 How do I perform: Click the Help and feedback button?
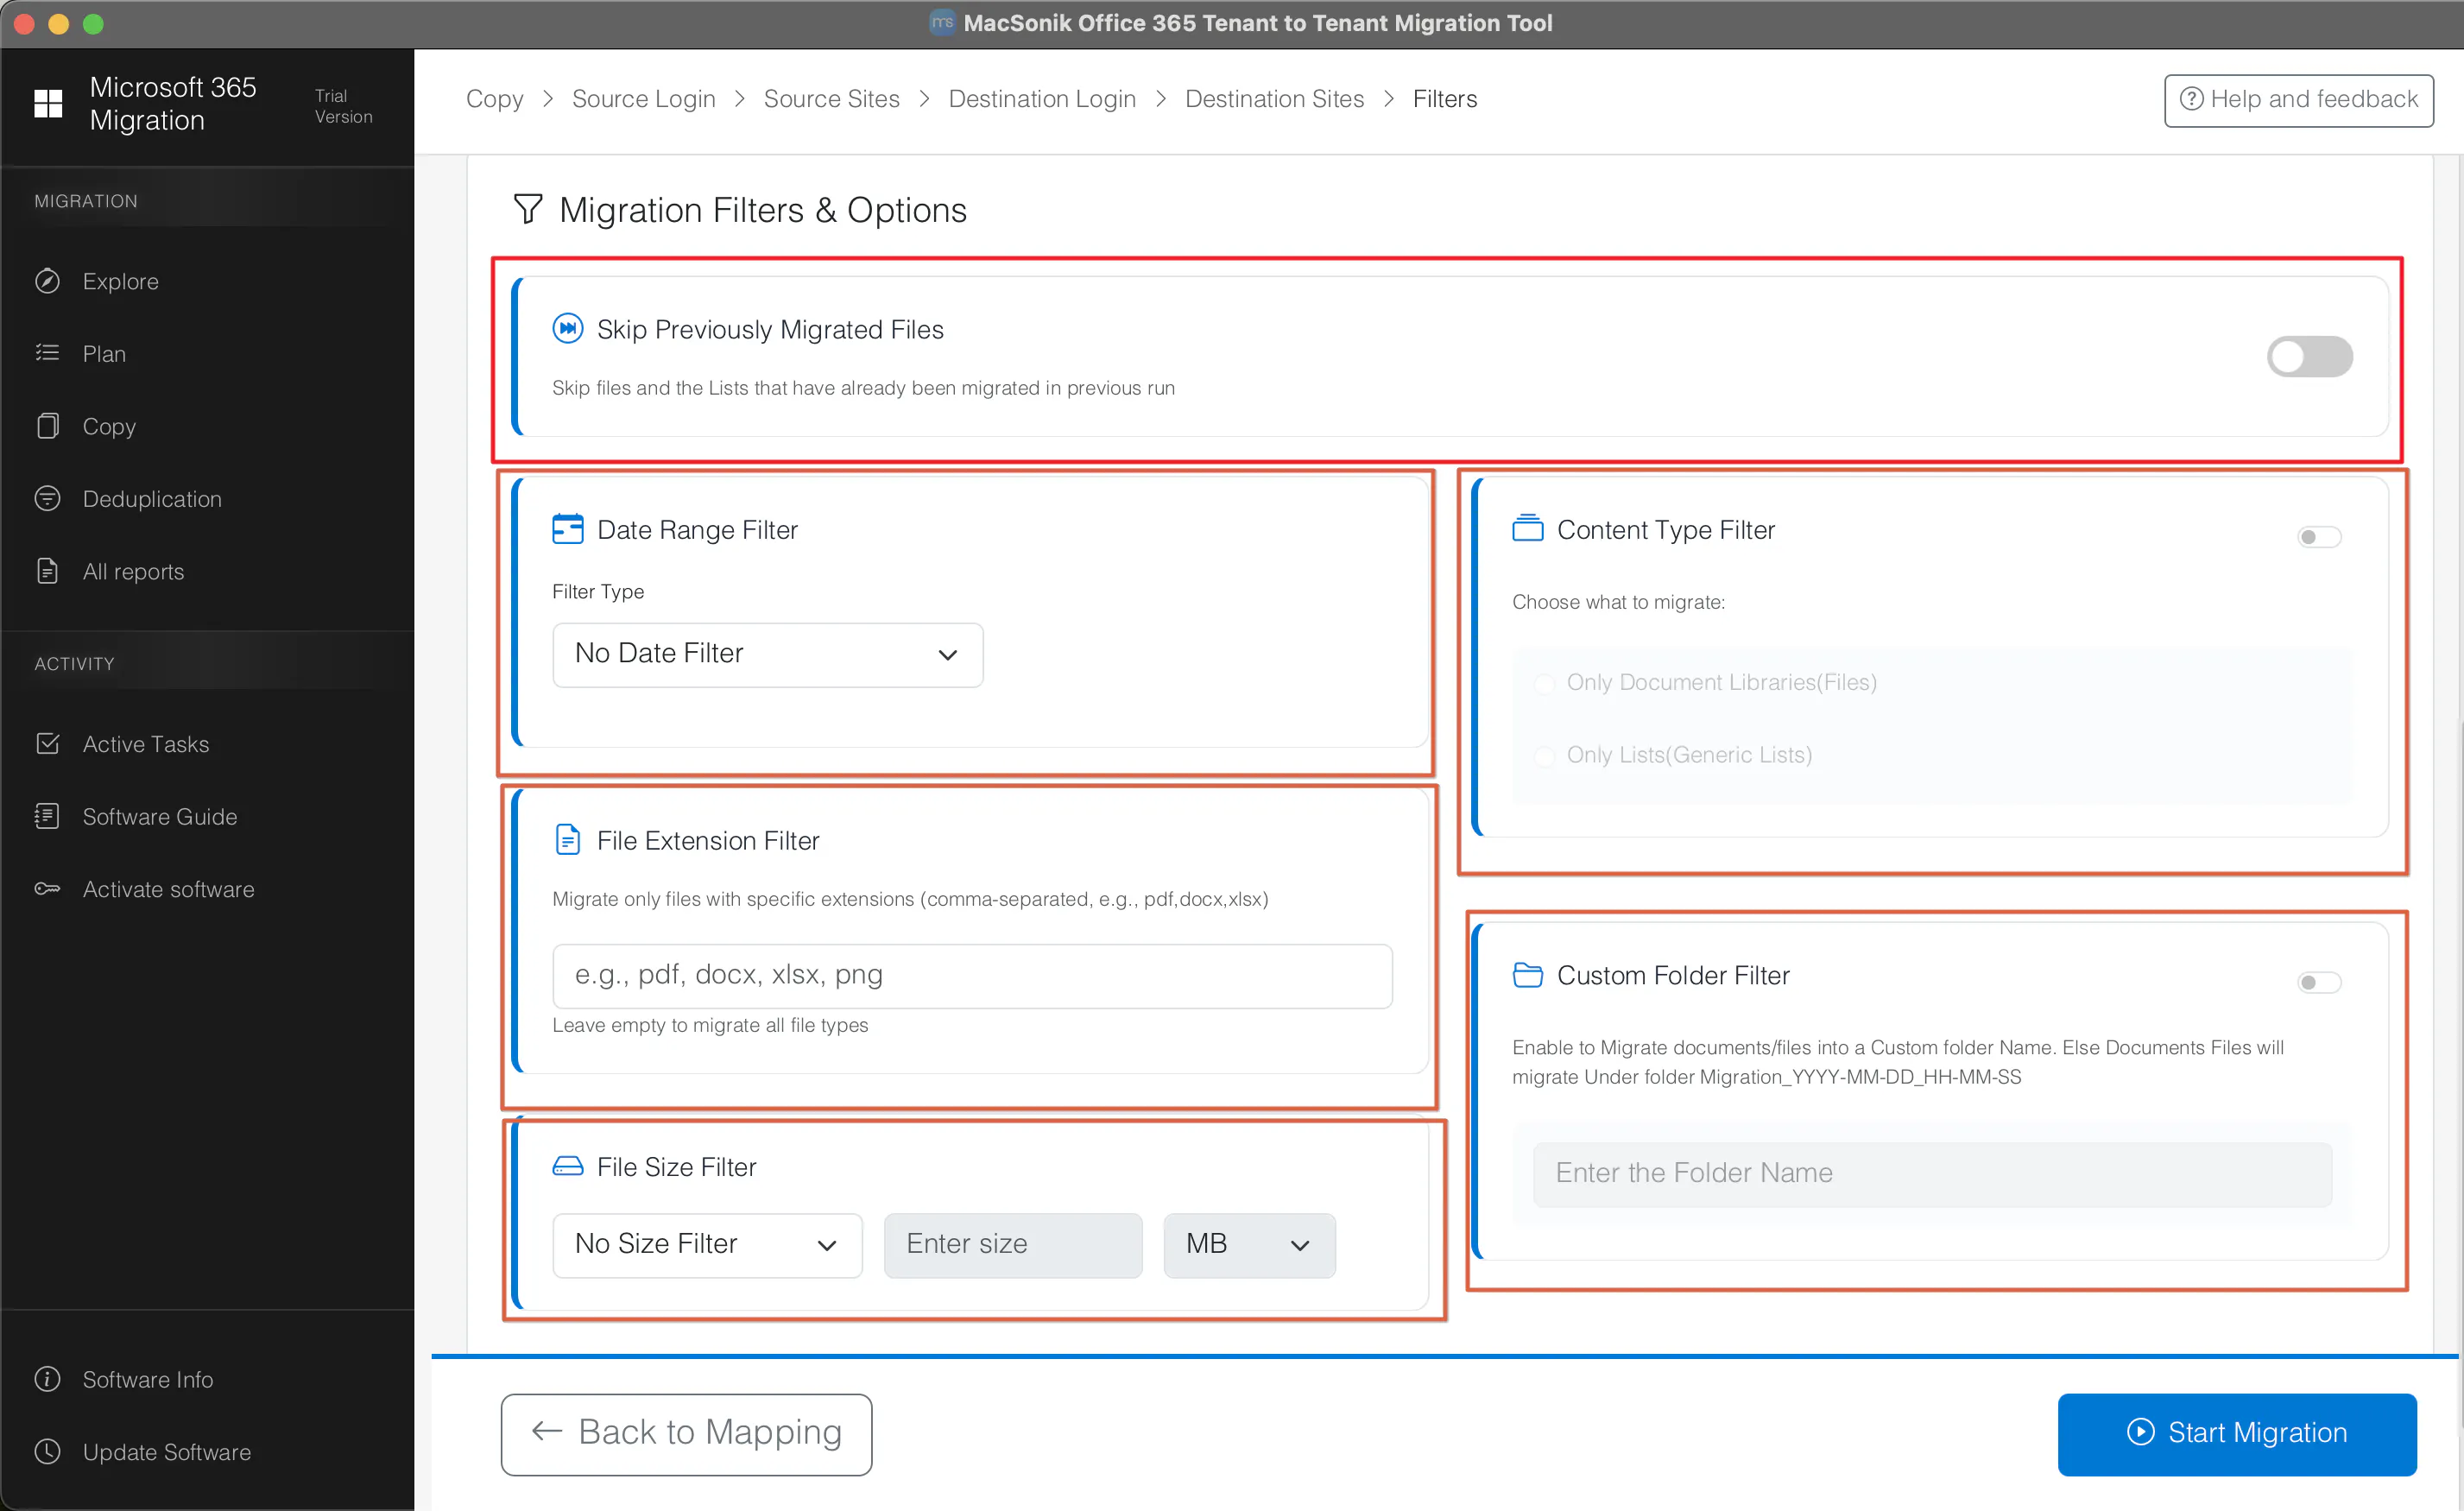(x=2299, y=100)
